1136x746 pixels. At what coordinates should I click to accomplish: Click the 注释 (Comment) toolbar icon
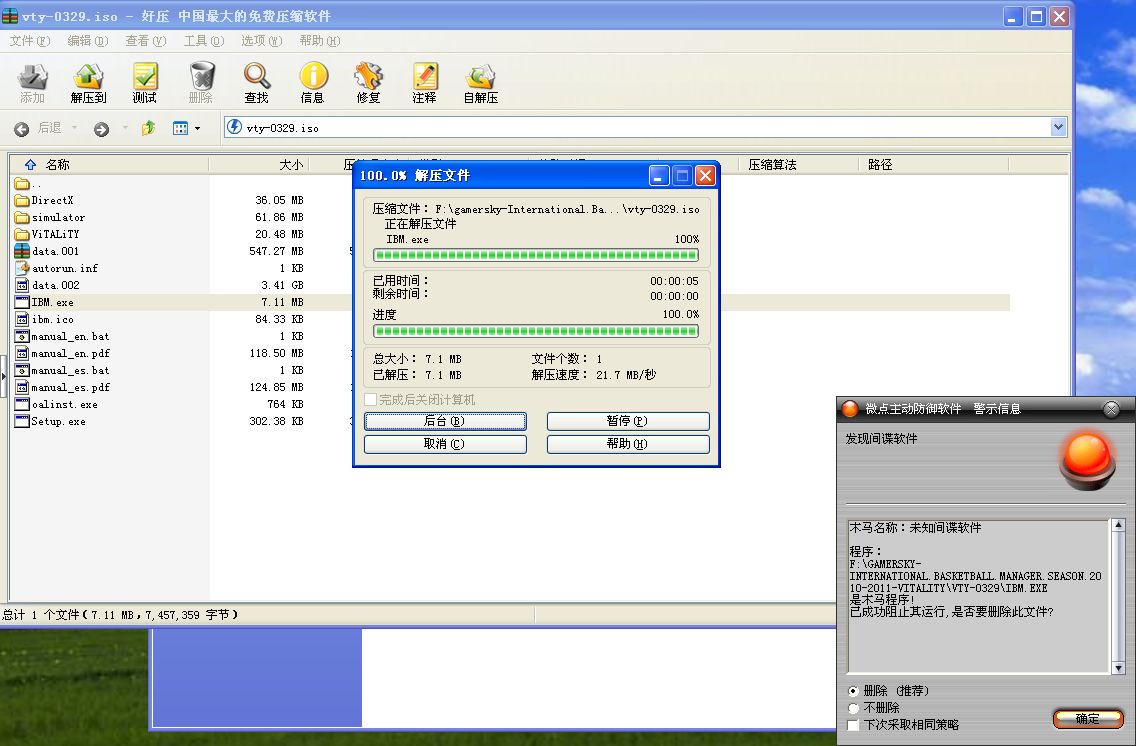tap(425, 83)
